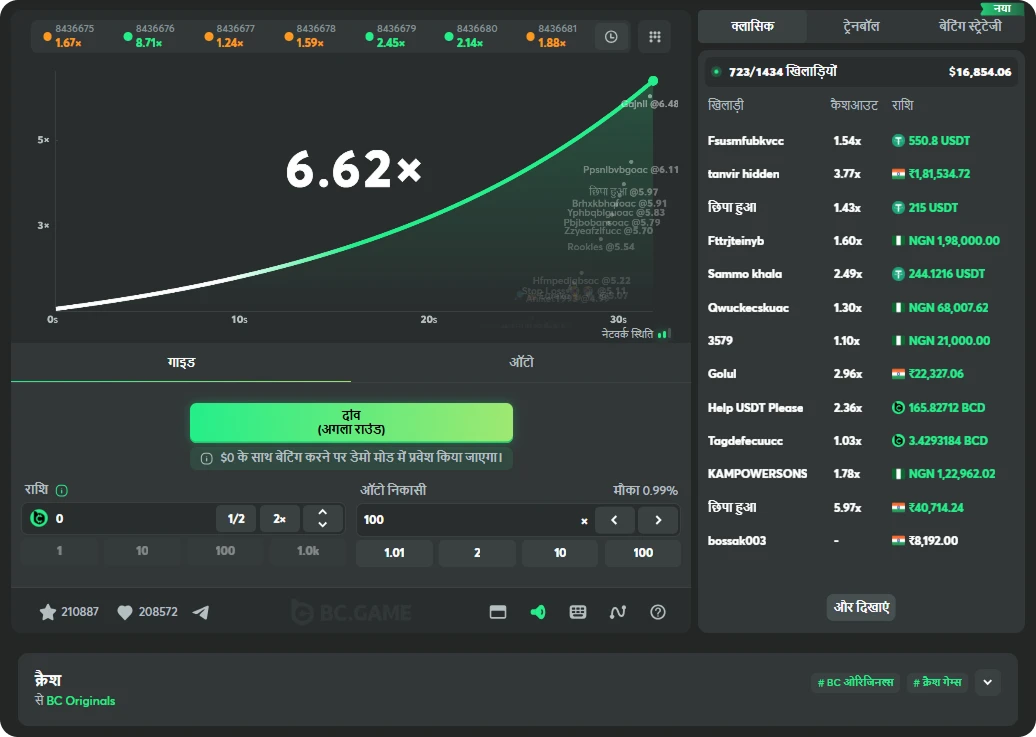Open round history clock icon
Screen dimensions: 1036x737
tap(611, 37)
